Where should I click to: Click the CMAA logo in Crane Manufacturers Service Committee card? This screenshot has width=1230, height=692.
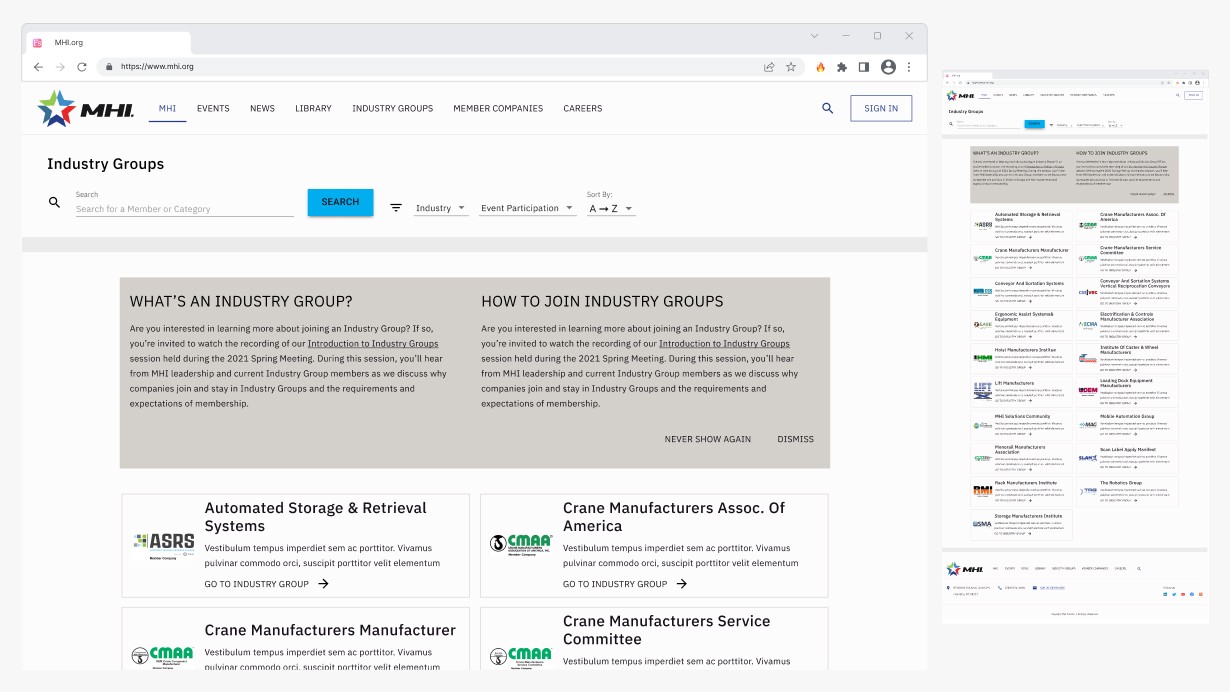pos(521,656)
